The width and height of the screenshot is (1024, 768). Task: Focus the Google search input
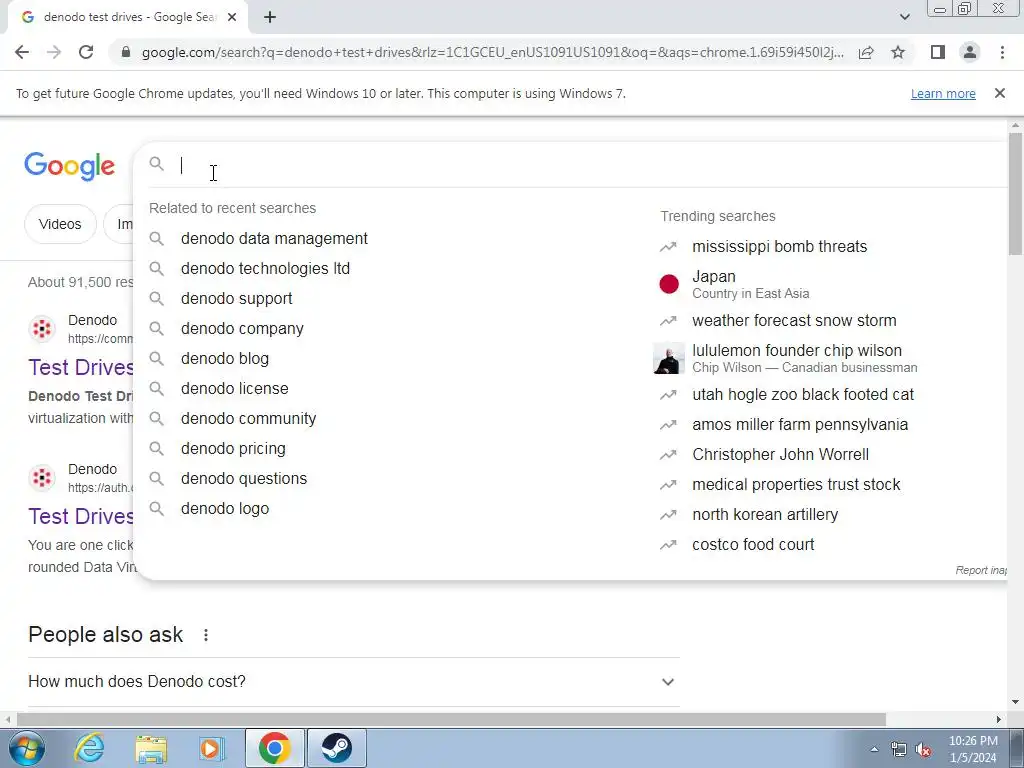pyautogui.click(x=588, y=165)
